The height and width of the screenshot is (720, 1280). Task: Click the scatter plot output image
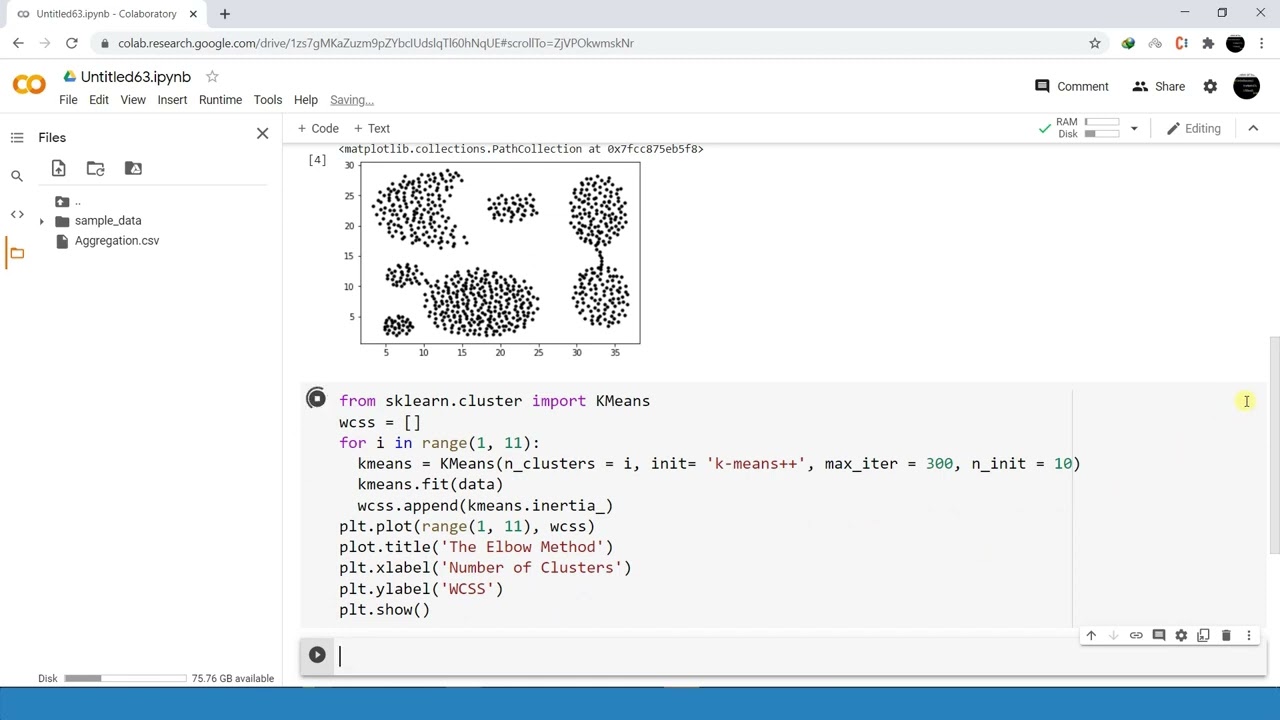492,259
